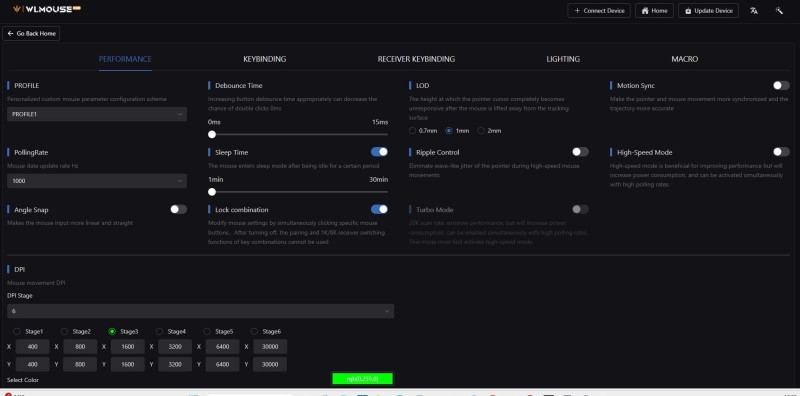
Task: Click Stage5 Y DPI field 6400
Action: point(222,365)
